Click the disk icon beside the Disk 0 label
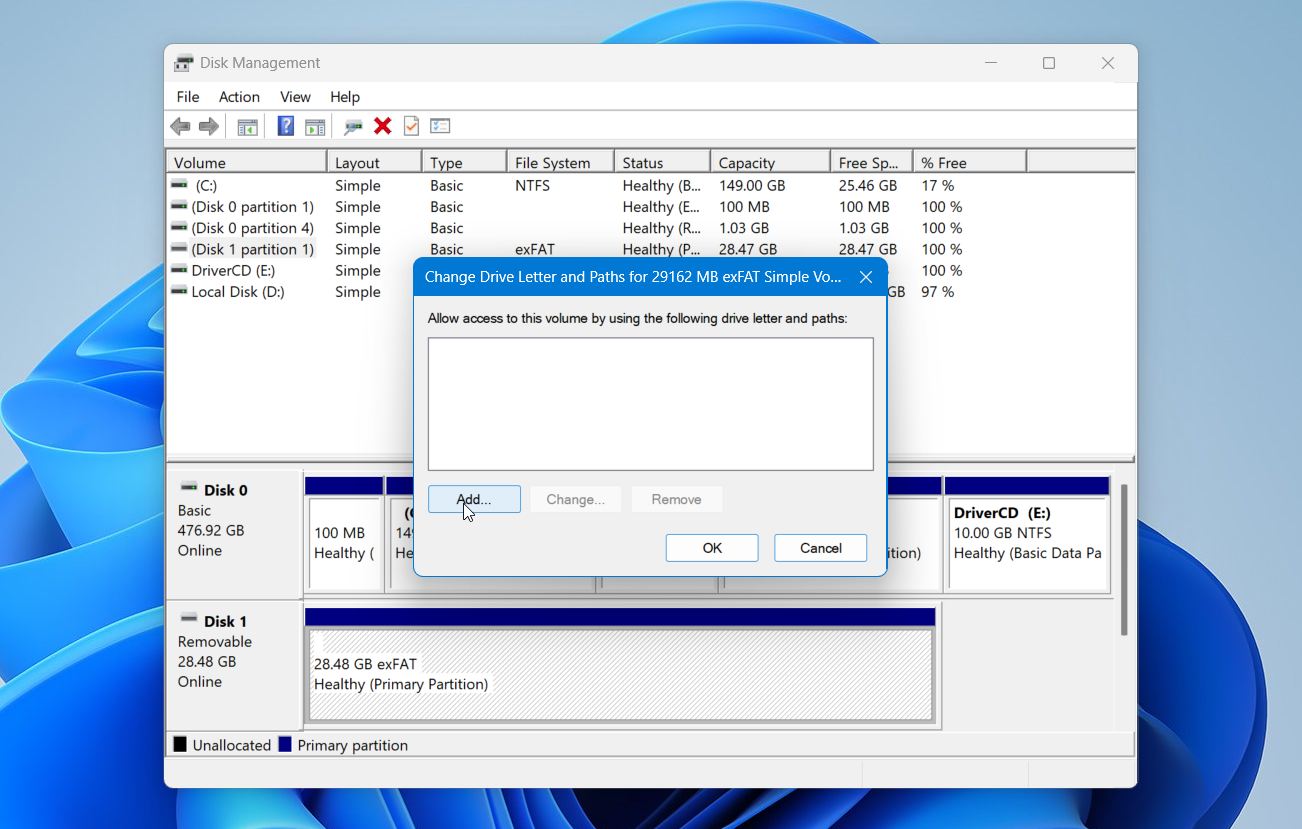This screenshot has height=829, width=1302. [x=188, y=487]
